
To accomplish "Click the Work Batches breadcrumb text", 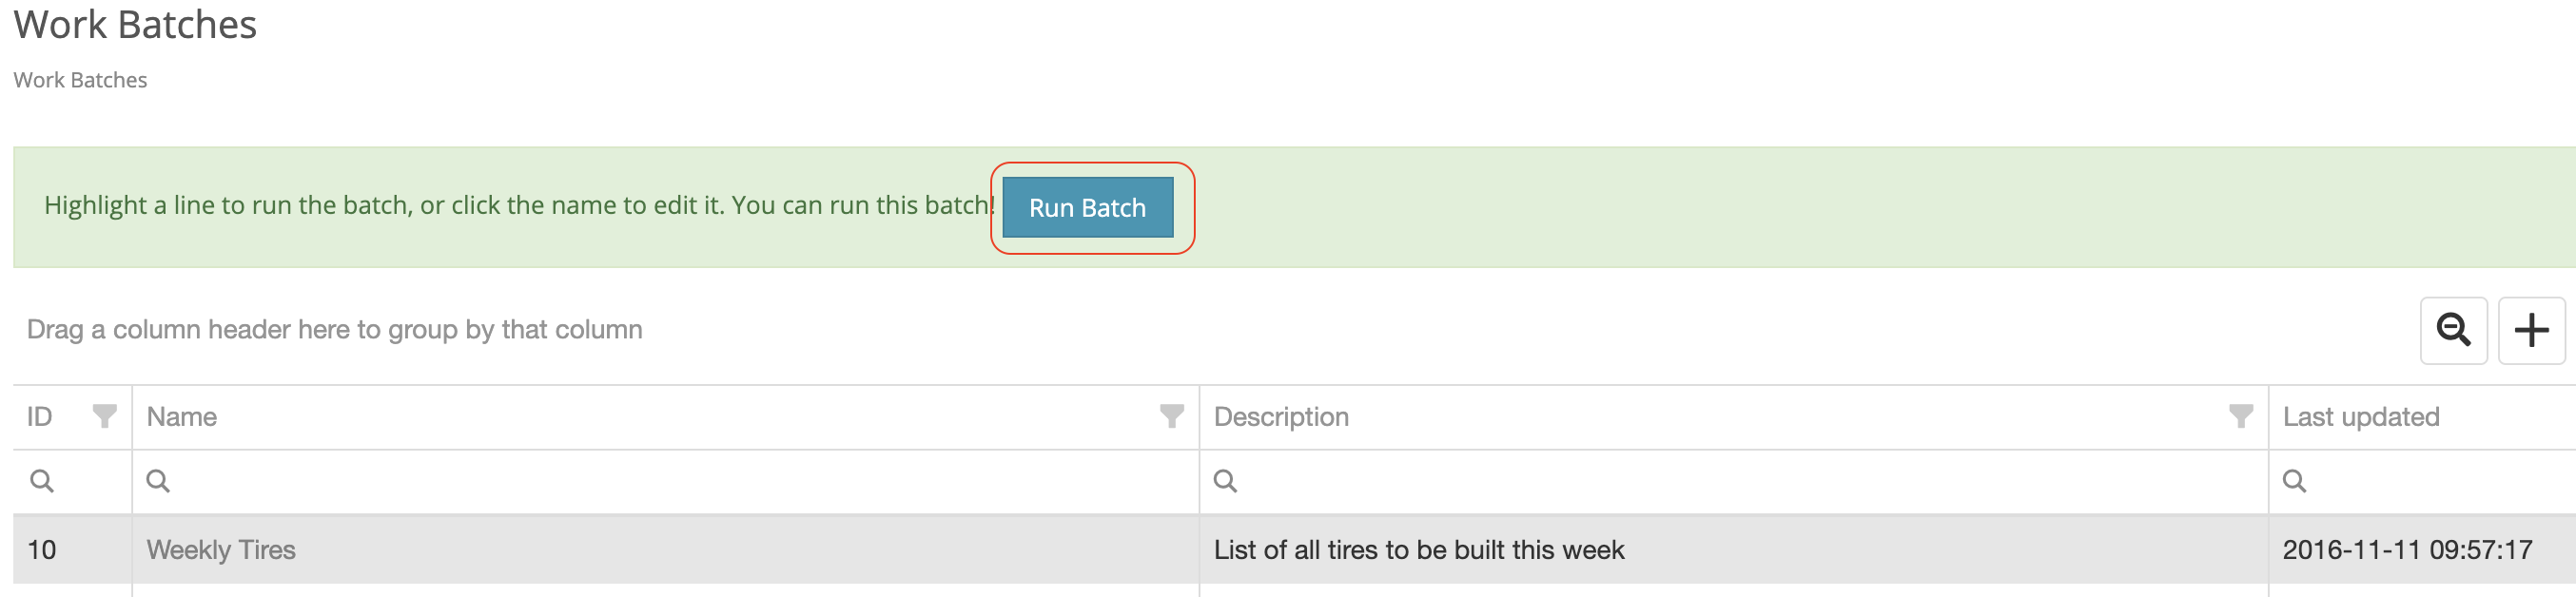I will [80, 80].
